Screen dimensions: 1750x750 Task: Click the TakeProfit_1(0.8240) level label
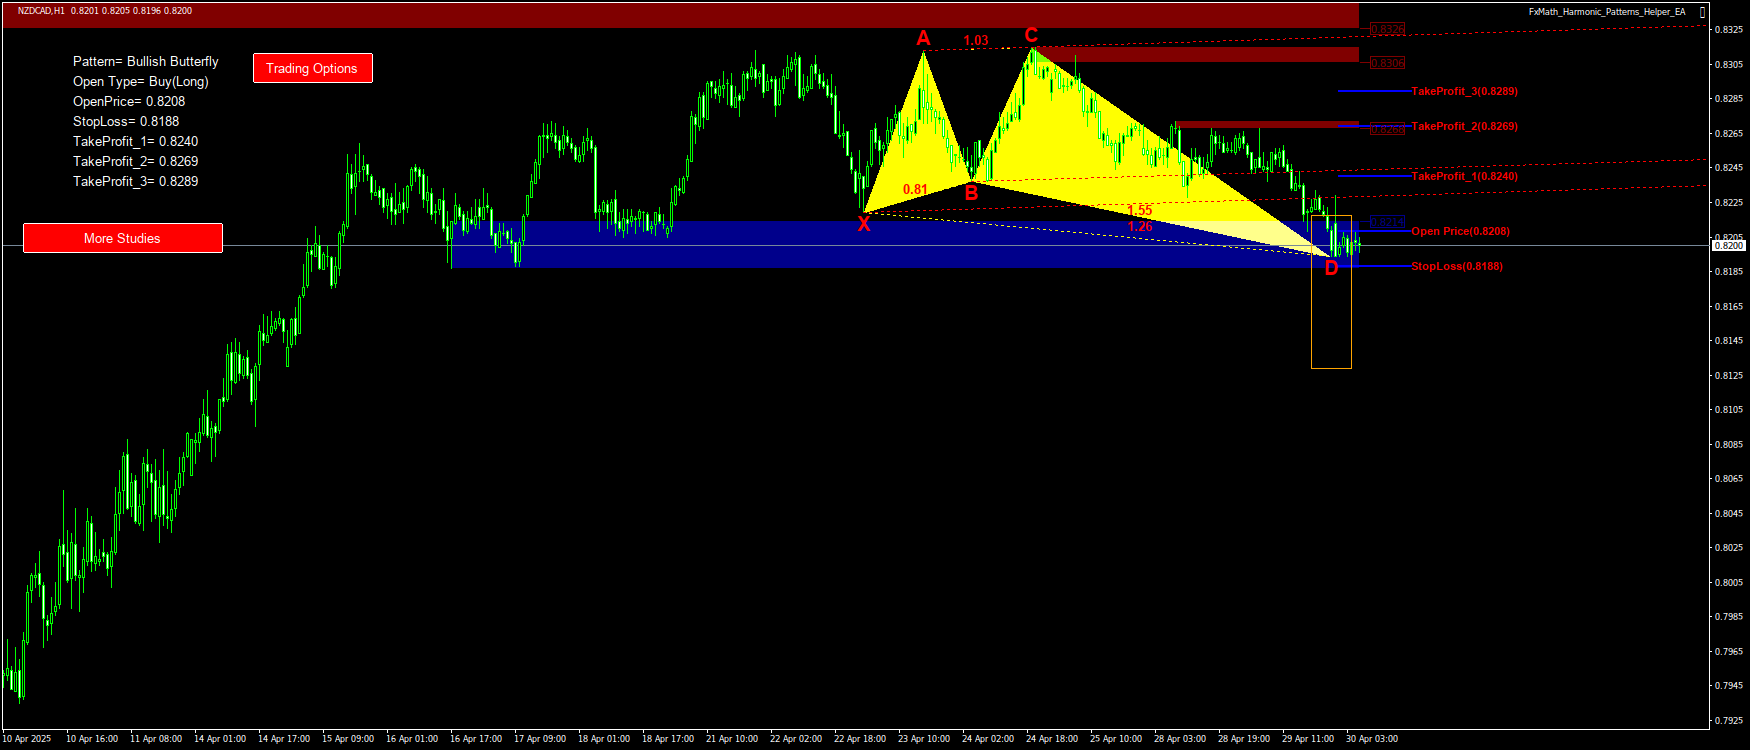(1464, 176)
